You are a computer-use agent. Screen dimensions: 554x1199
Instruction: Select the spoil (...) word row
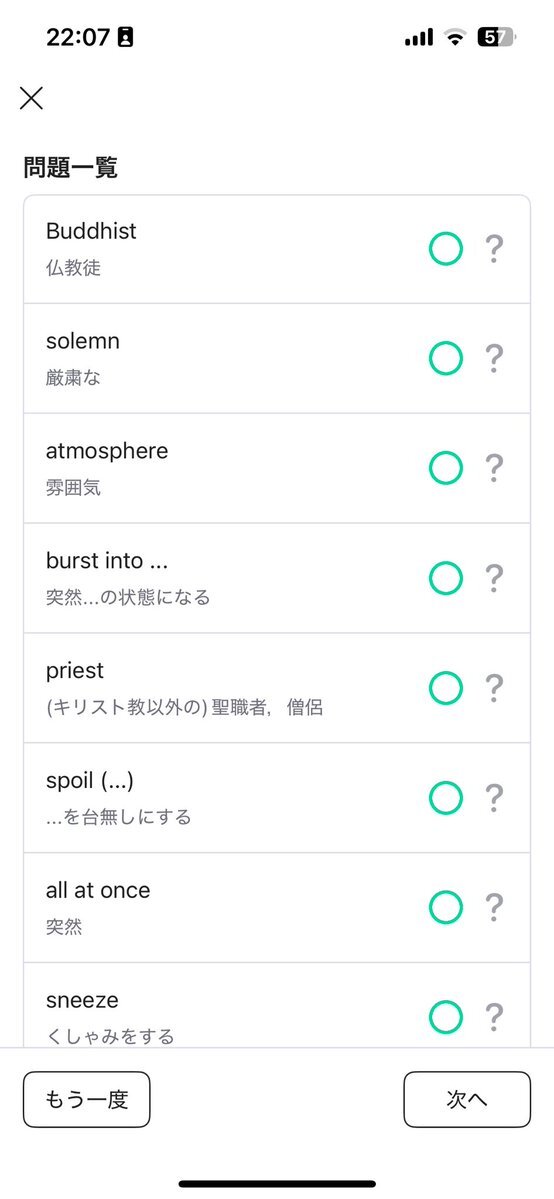click(277, 798)
